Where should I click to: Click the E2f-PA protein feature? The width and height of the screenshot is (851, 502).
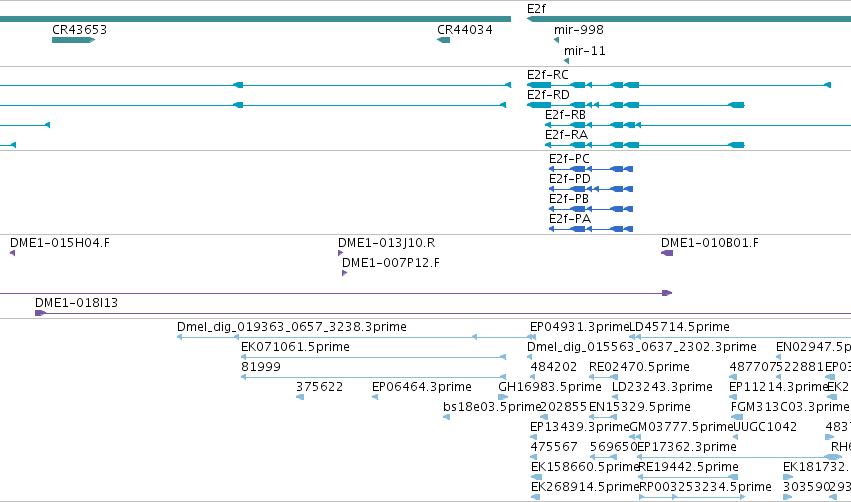point(591,230)
